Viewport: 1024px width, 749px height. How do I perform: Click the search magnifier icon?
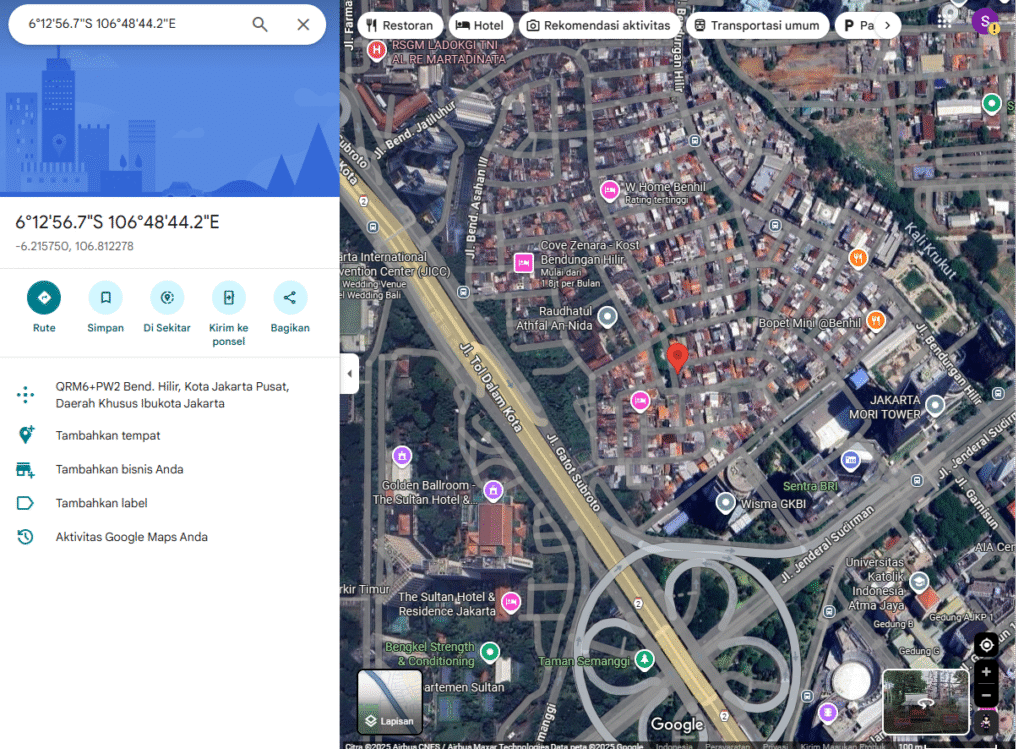(x=260, y=24)
